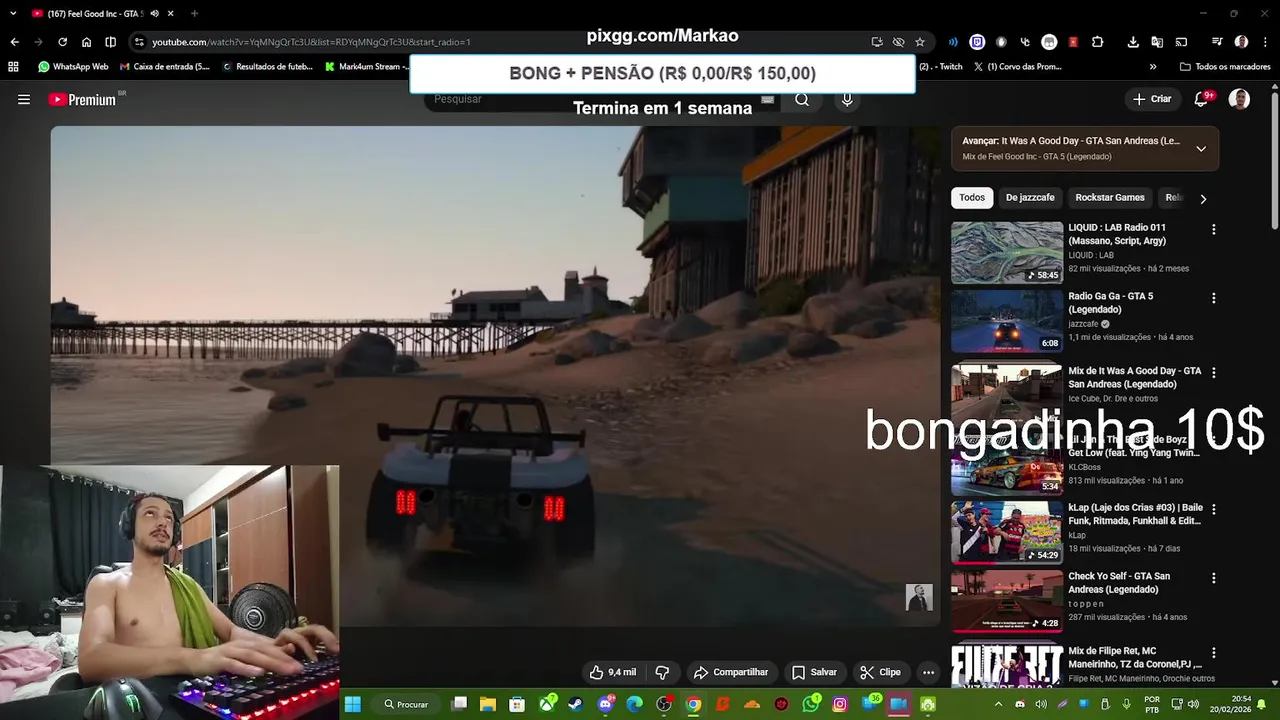Open Discord from the taskbar

(x=605, y=704)
